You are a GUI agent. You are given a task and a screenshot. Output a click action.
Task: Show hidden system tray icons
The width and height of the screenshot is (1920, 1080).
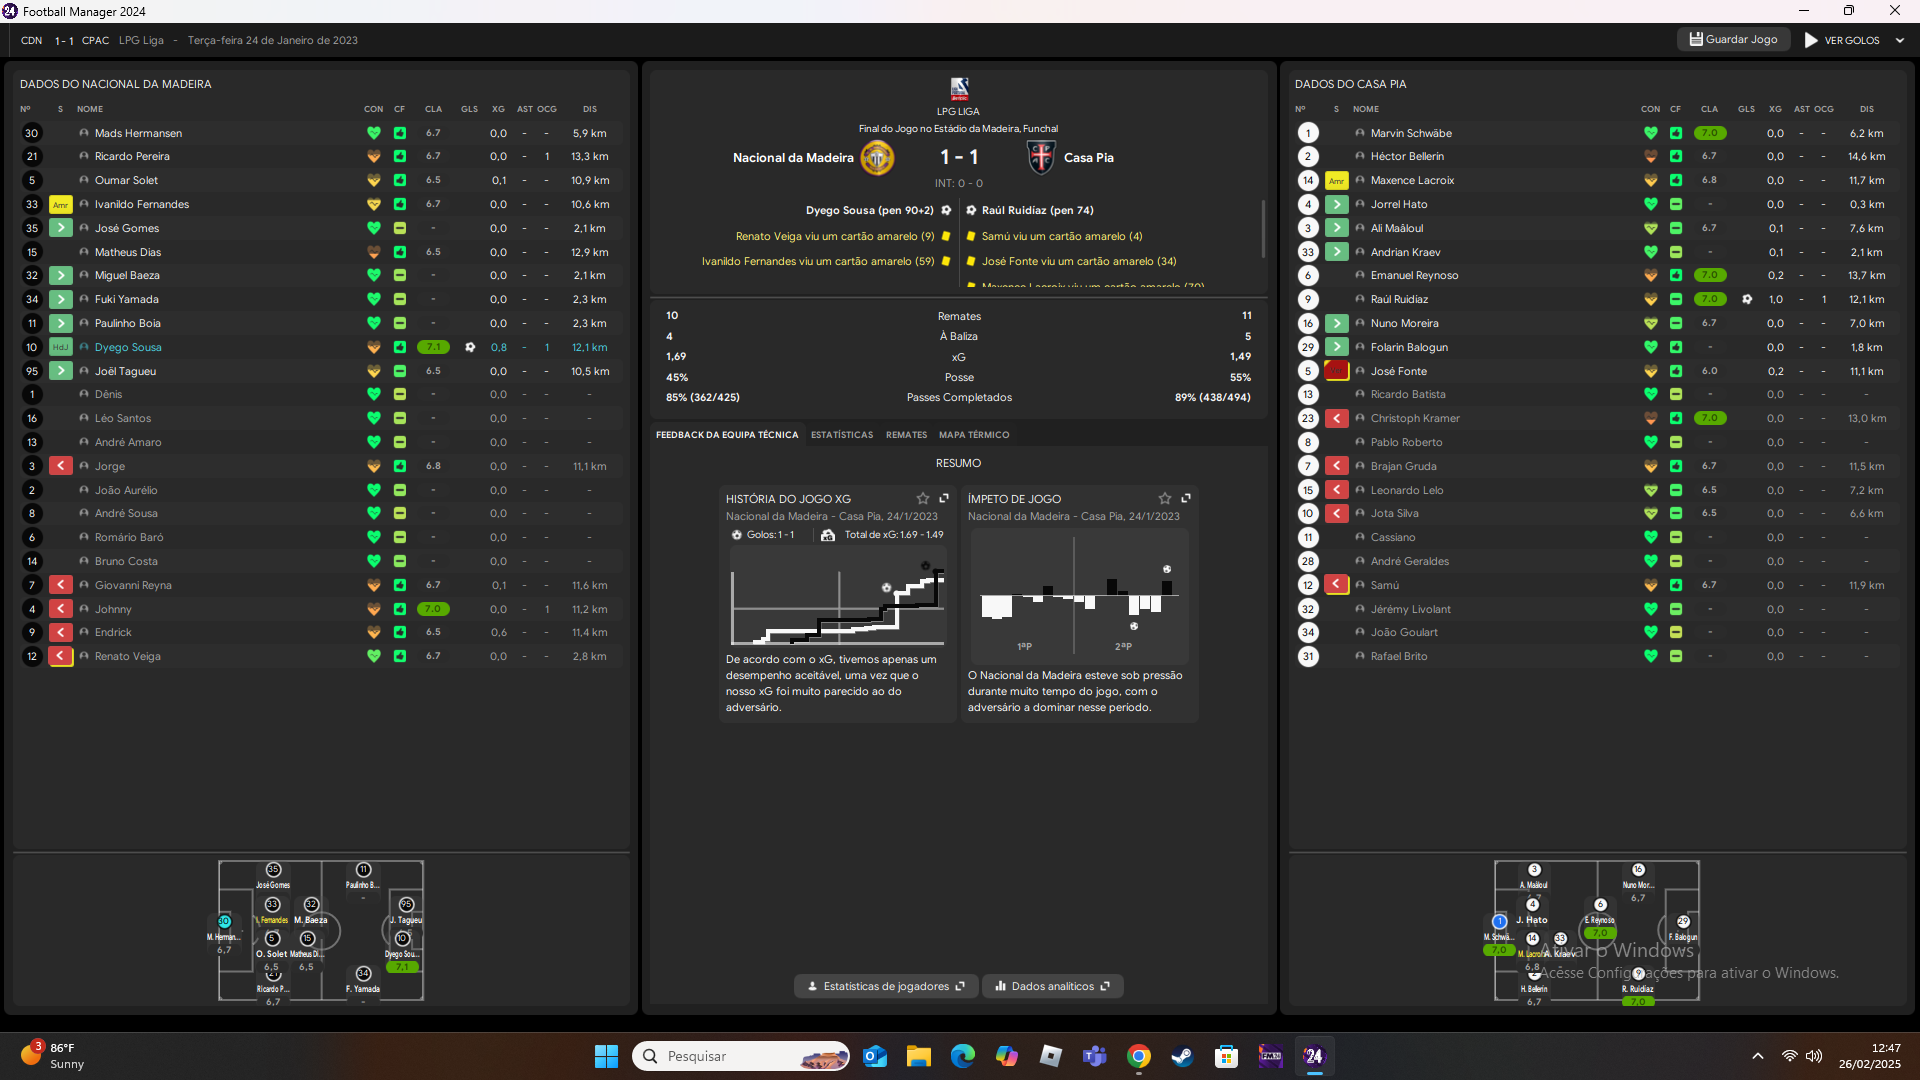click(x=1758, y=1056)
